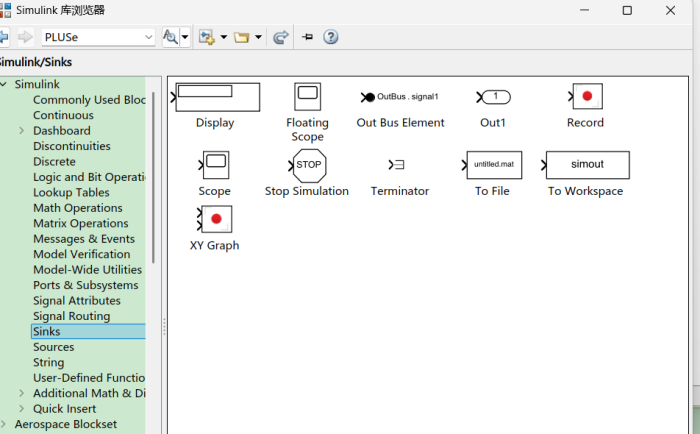
Task: Select Signal Attributes library
Action: [77, 300]
